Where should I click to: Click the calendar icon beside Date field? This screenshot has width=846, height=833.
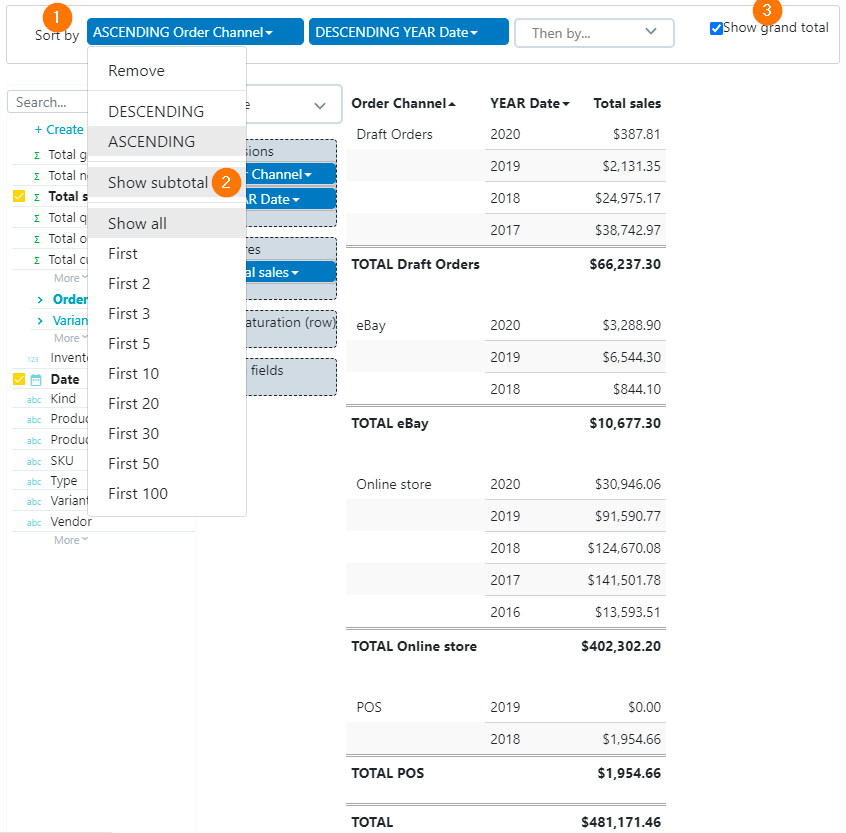pos(36,380)
